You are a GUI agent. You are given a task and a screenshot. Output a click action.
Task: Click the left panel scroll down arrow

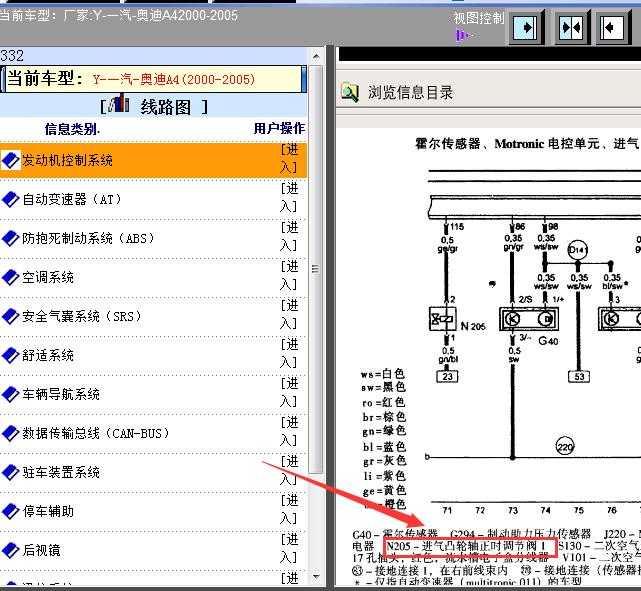(x=316, y=577)
